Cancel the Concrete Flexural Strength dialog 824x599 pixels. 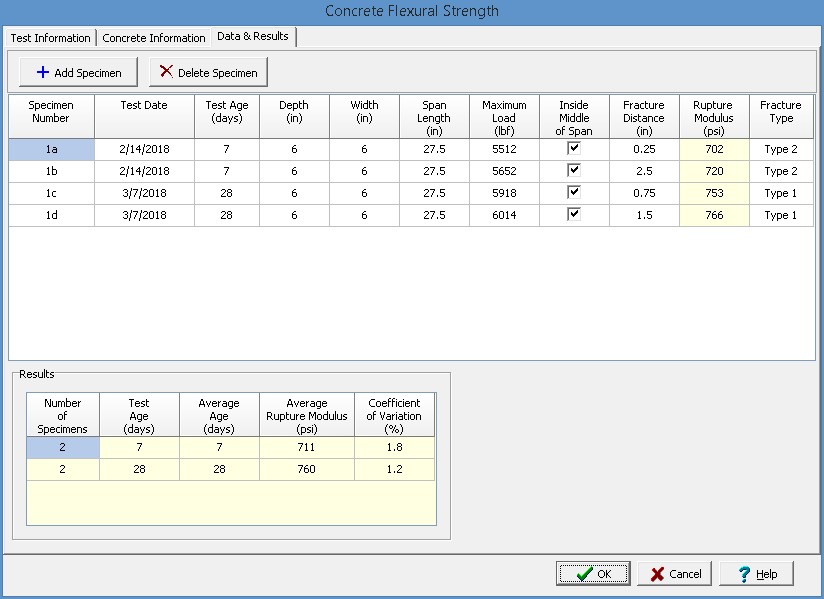pyautogui.click(x=674, y=574)
